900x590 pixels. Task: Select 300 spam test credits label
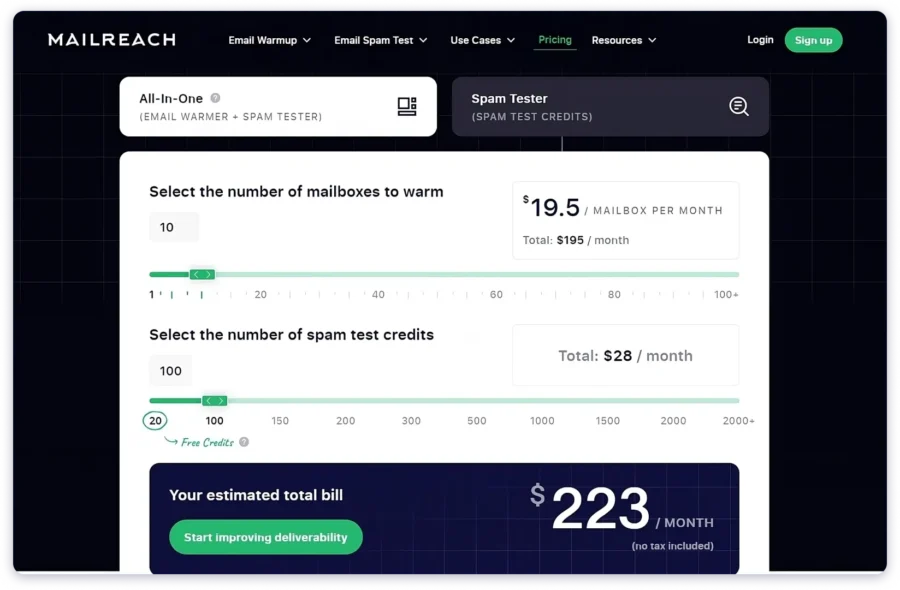coord(411,421)
